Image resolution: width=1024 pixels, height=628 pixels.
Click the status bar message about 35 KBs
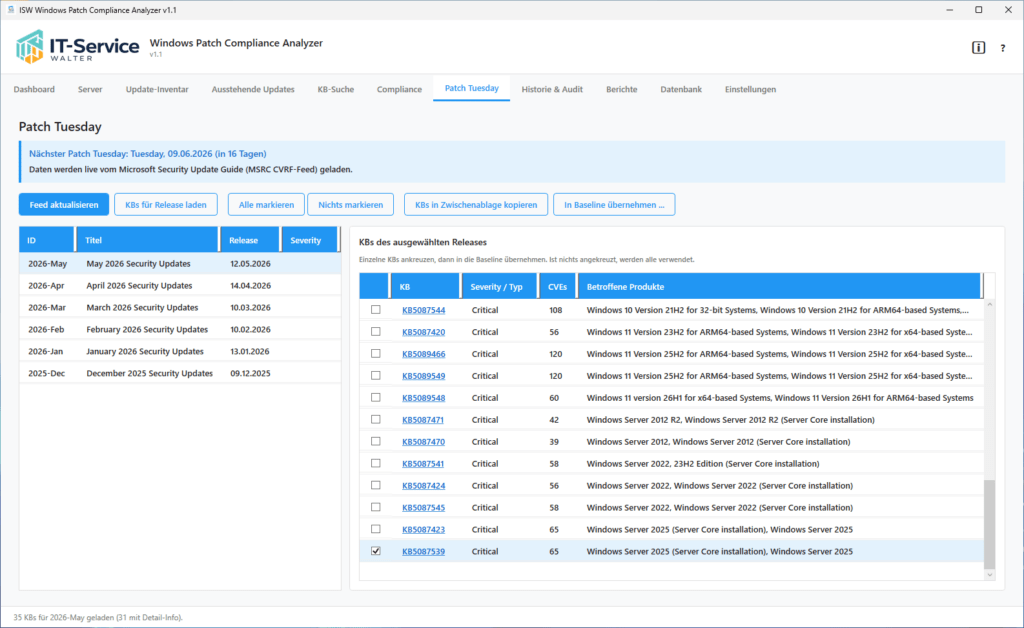coord(98,617)
